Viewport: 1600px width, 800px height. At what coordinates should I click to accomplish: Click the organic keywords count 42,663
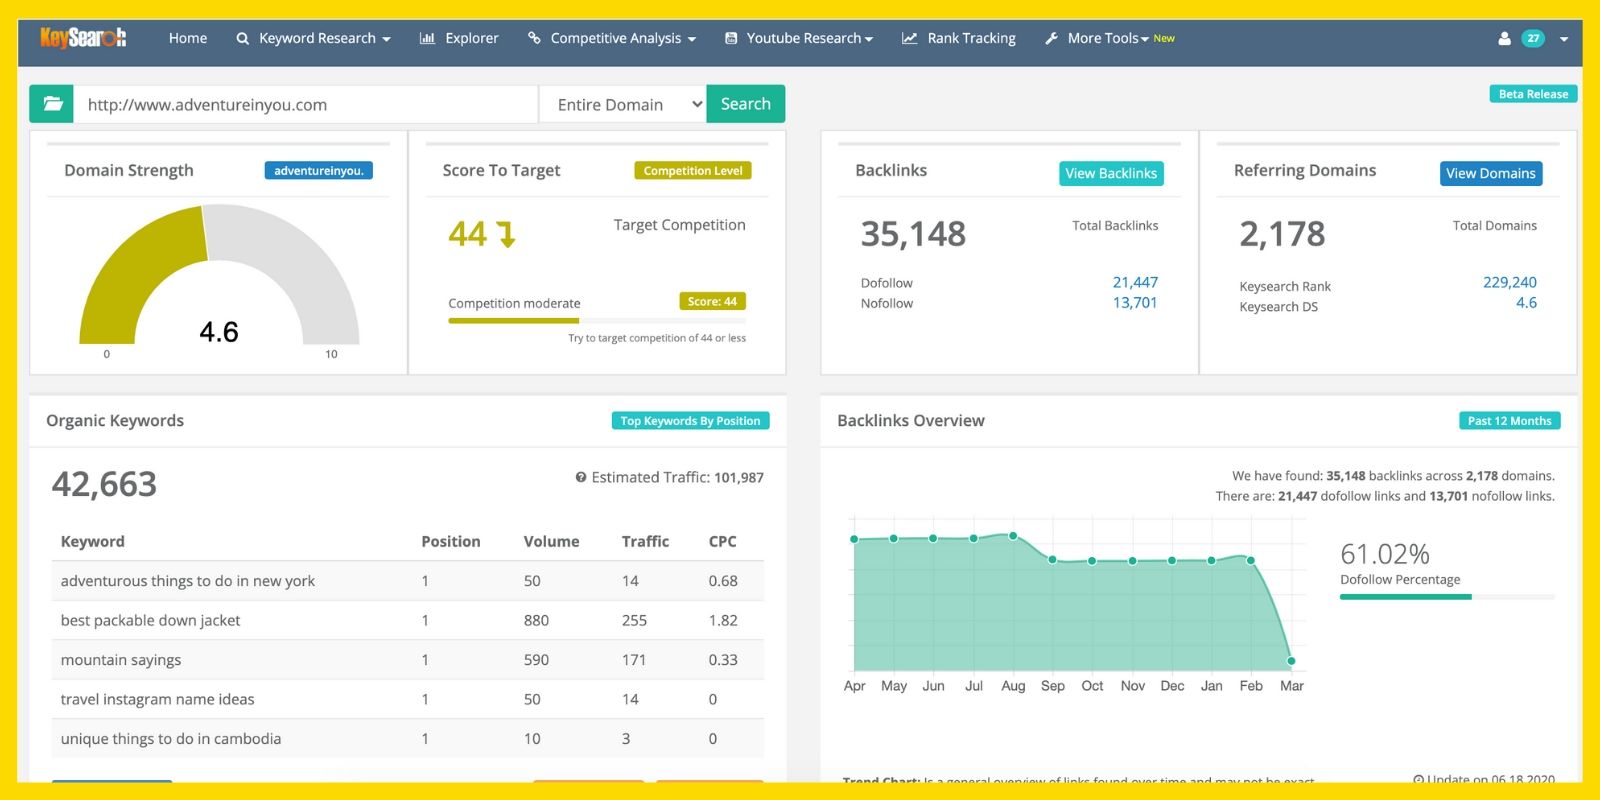104,484
